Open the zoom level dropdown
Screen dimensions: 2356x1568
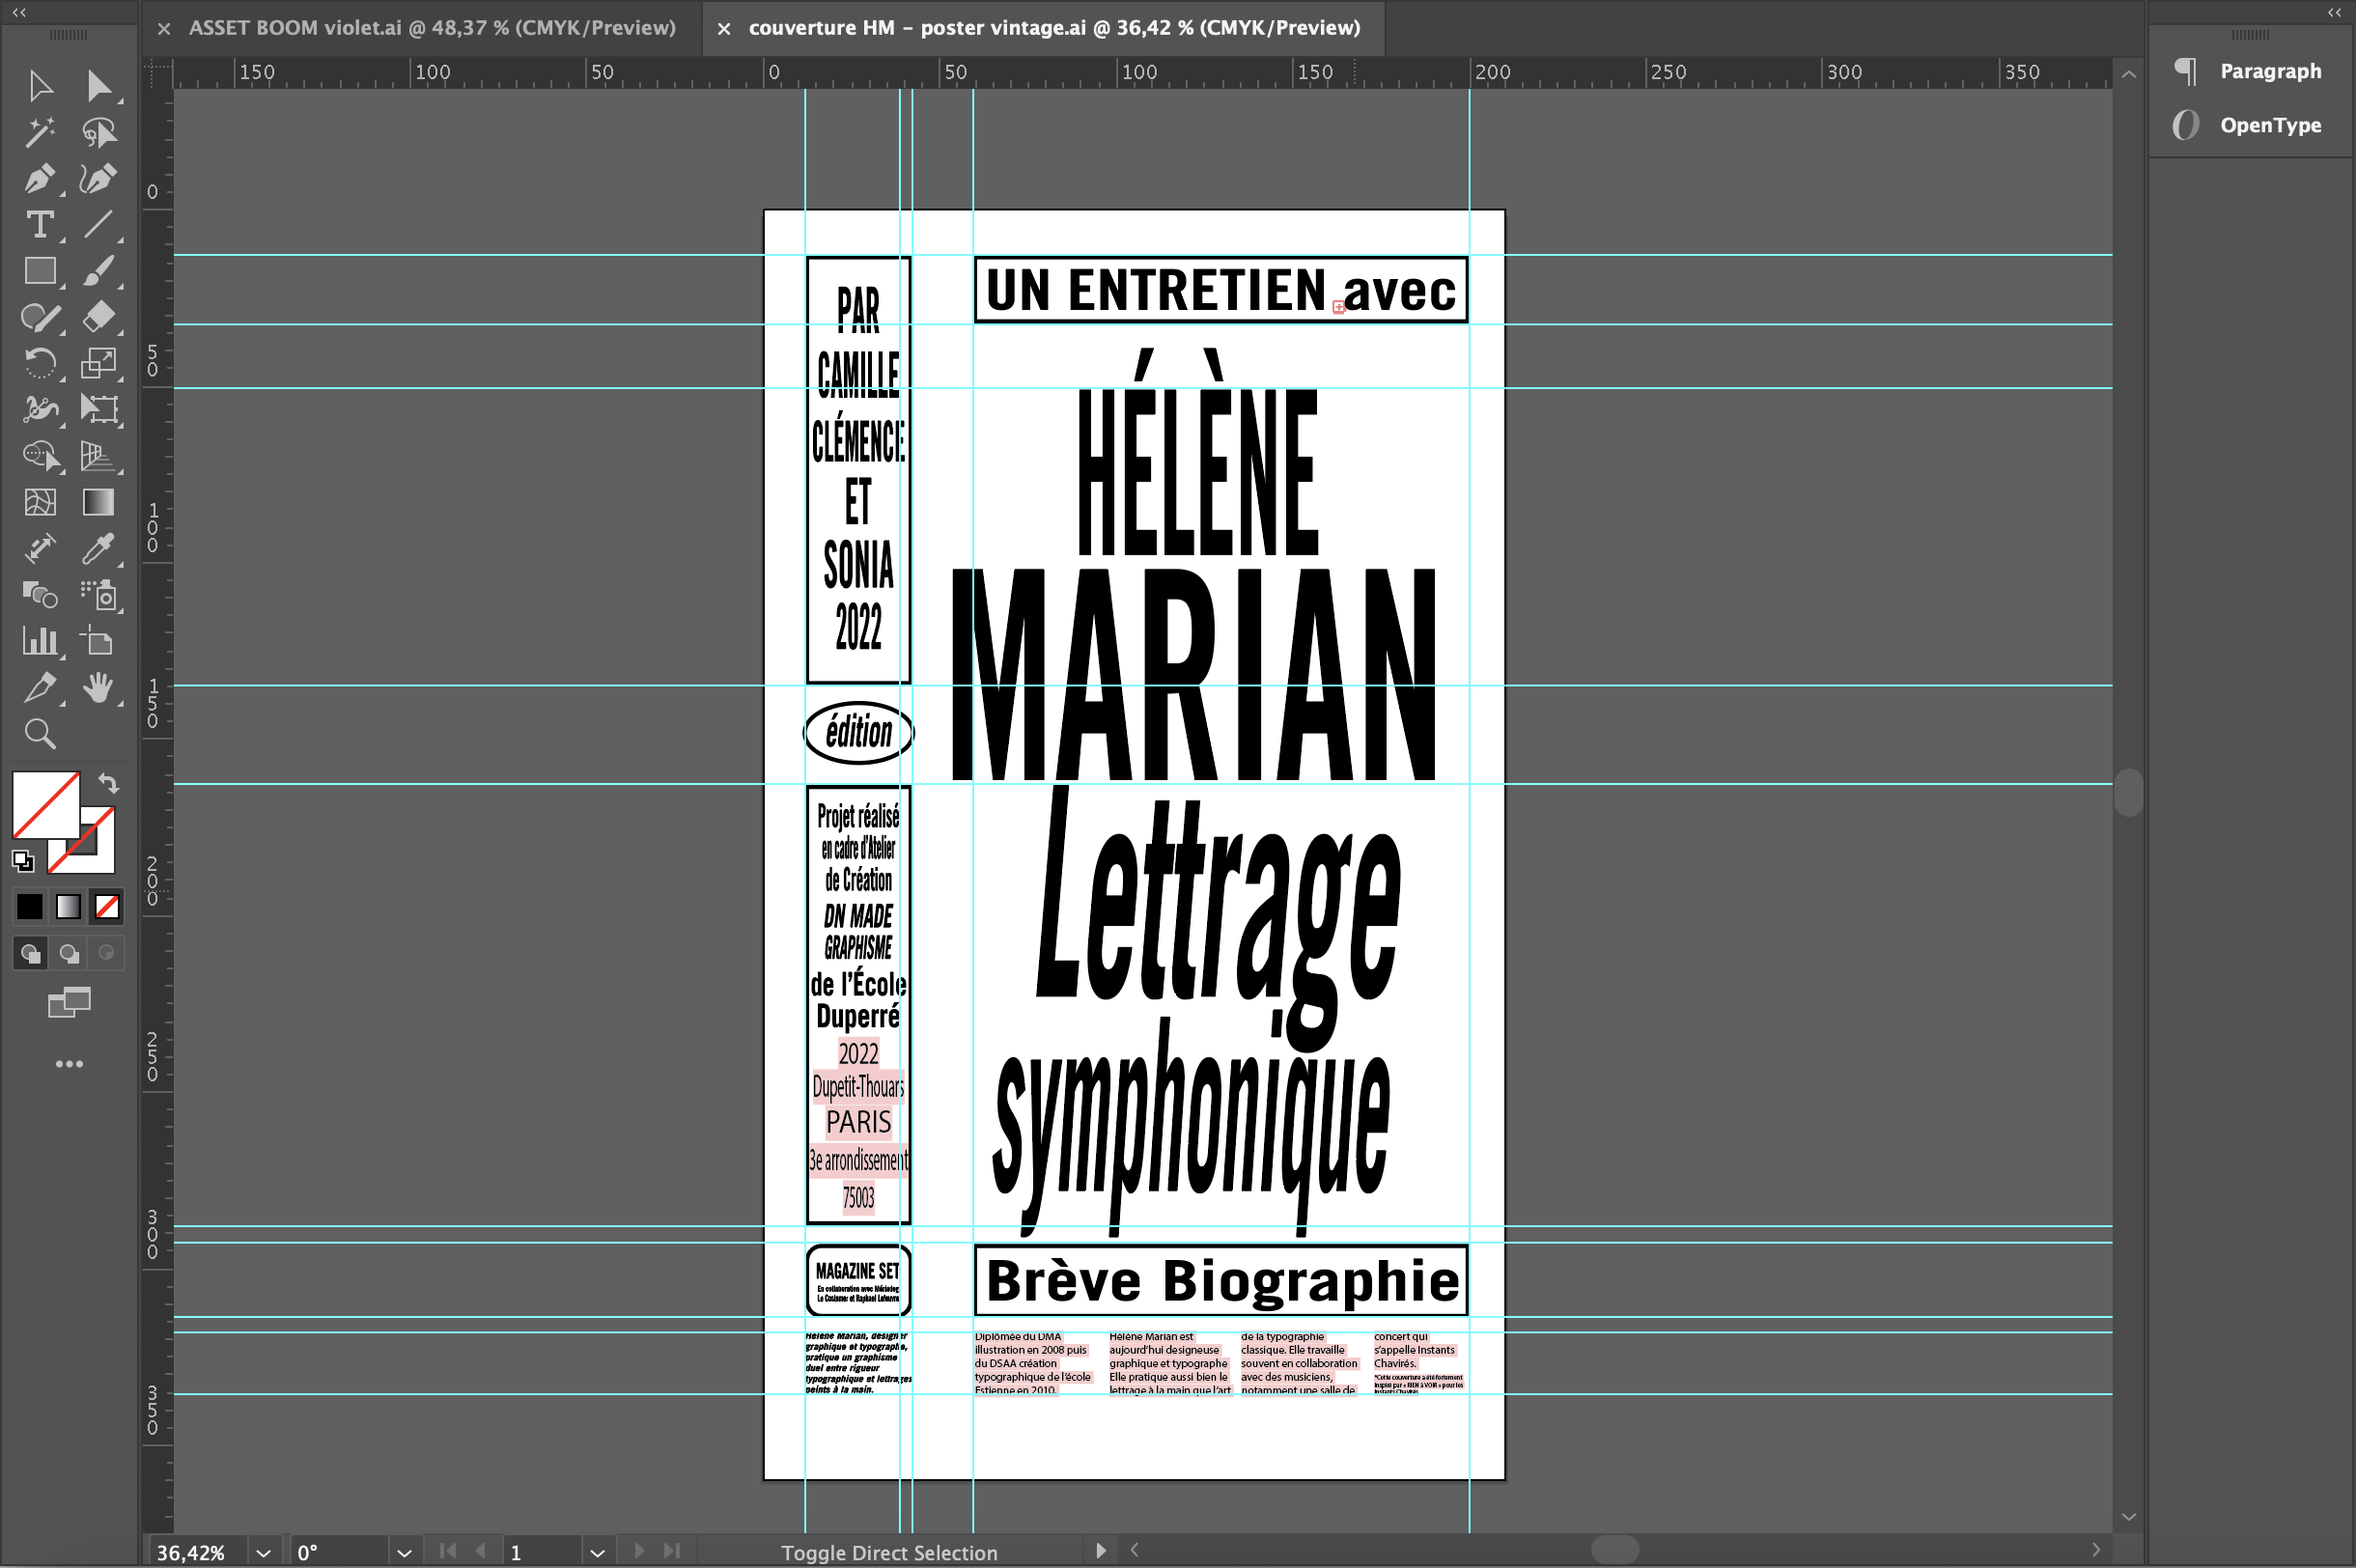pos(263,1553)
